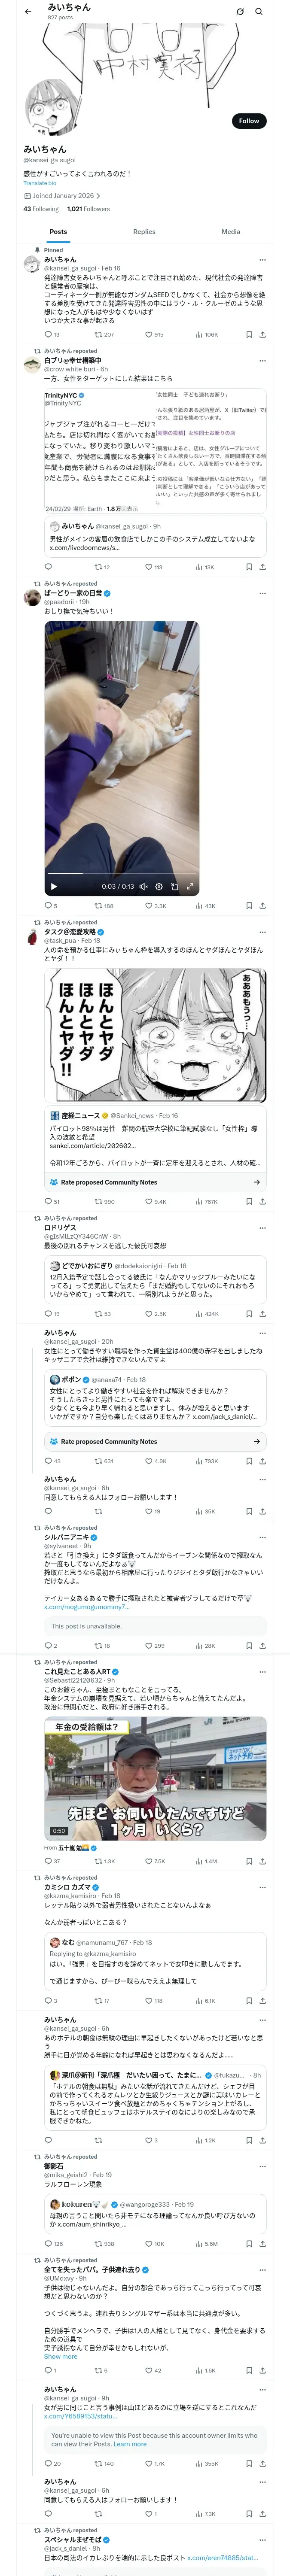The height and width of the screenshot is (2576, 290).
Task: Switch to the Replies tab
Action: click(144, 231)
